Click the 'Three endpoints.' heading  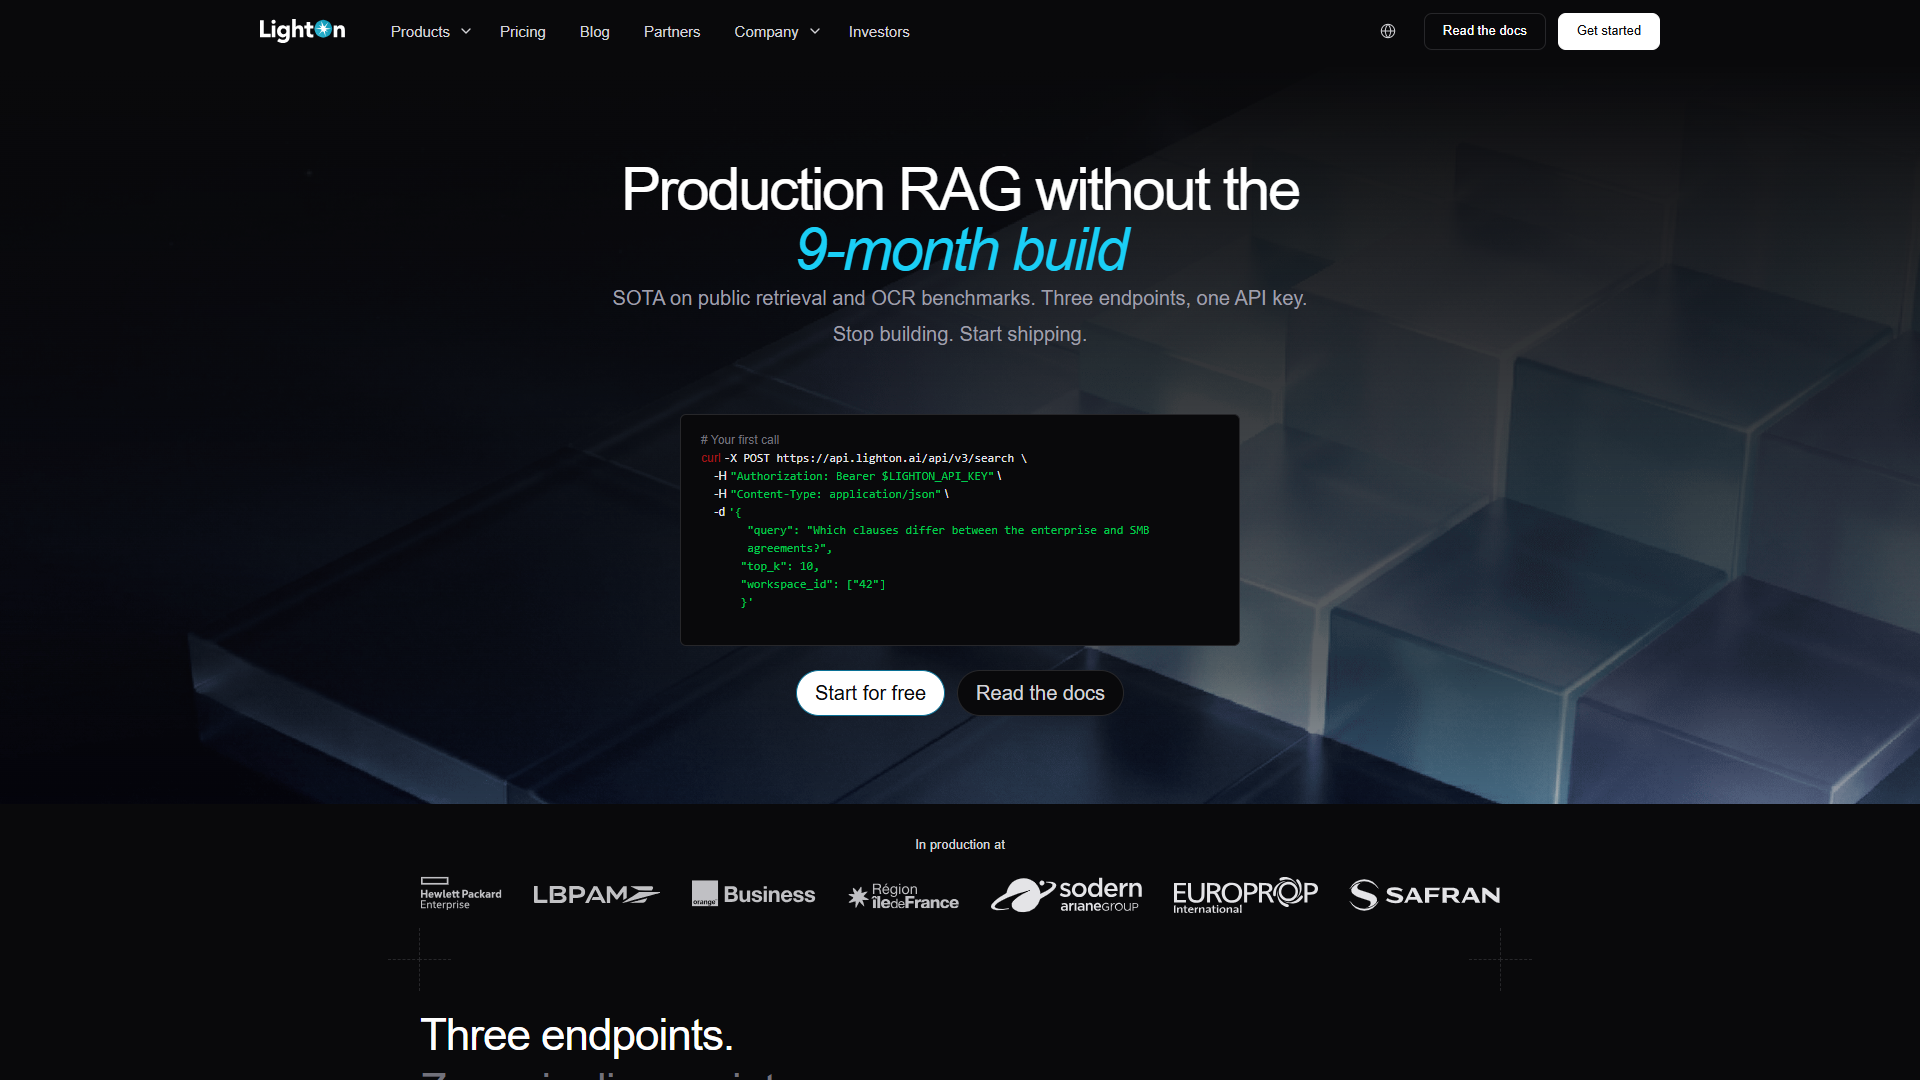[x=577, y=1035]
